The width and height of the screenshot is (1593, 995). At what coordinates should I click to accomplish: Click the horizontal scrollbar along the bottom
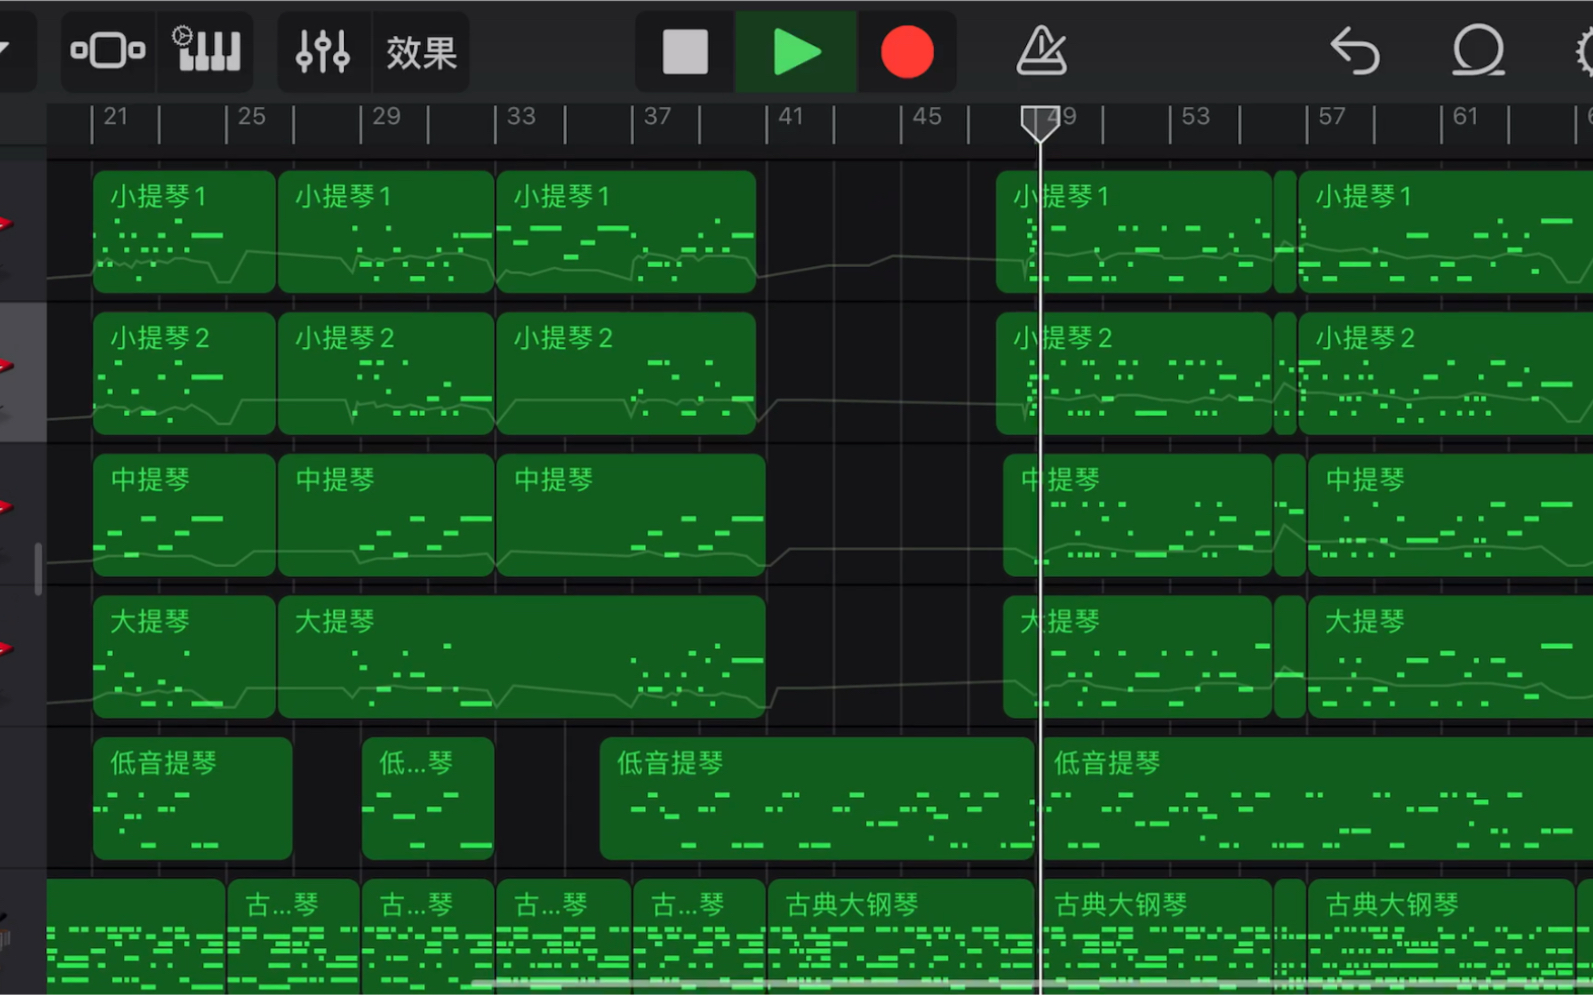pyautogui.click(x=1030, y=984)
